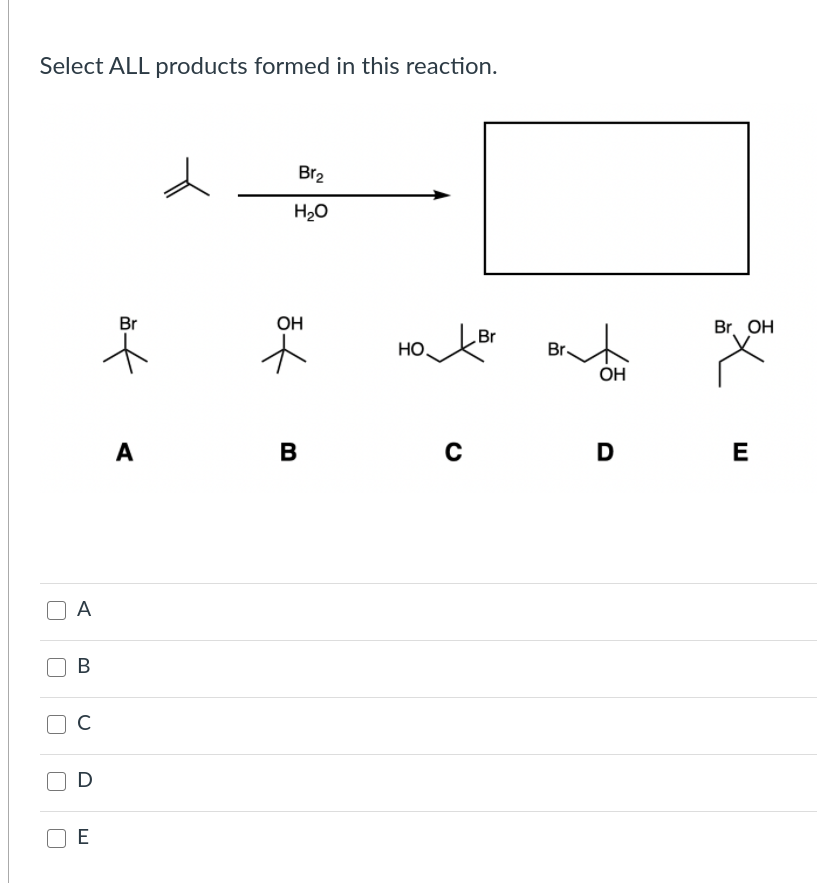Screen dimensions: 817x883
Task: Click structure C with HO and Br
Action: pos(447,344)
